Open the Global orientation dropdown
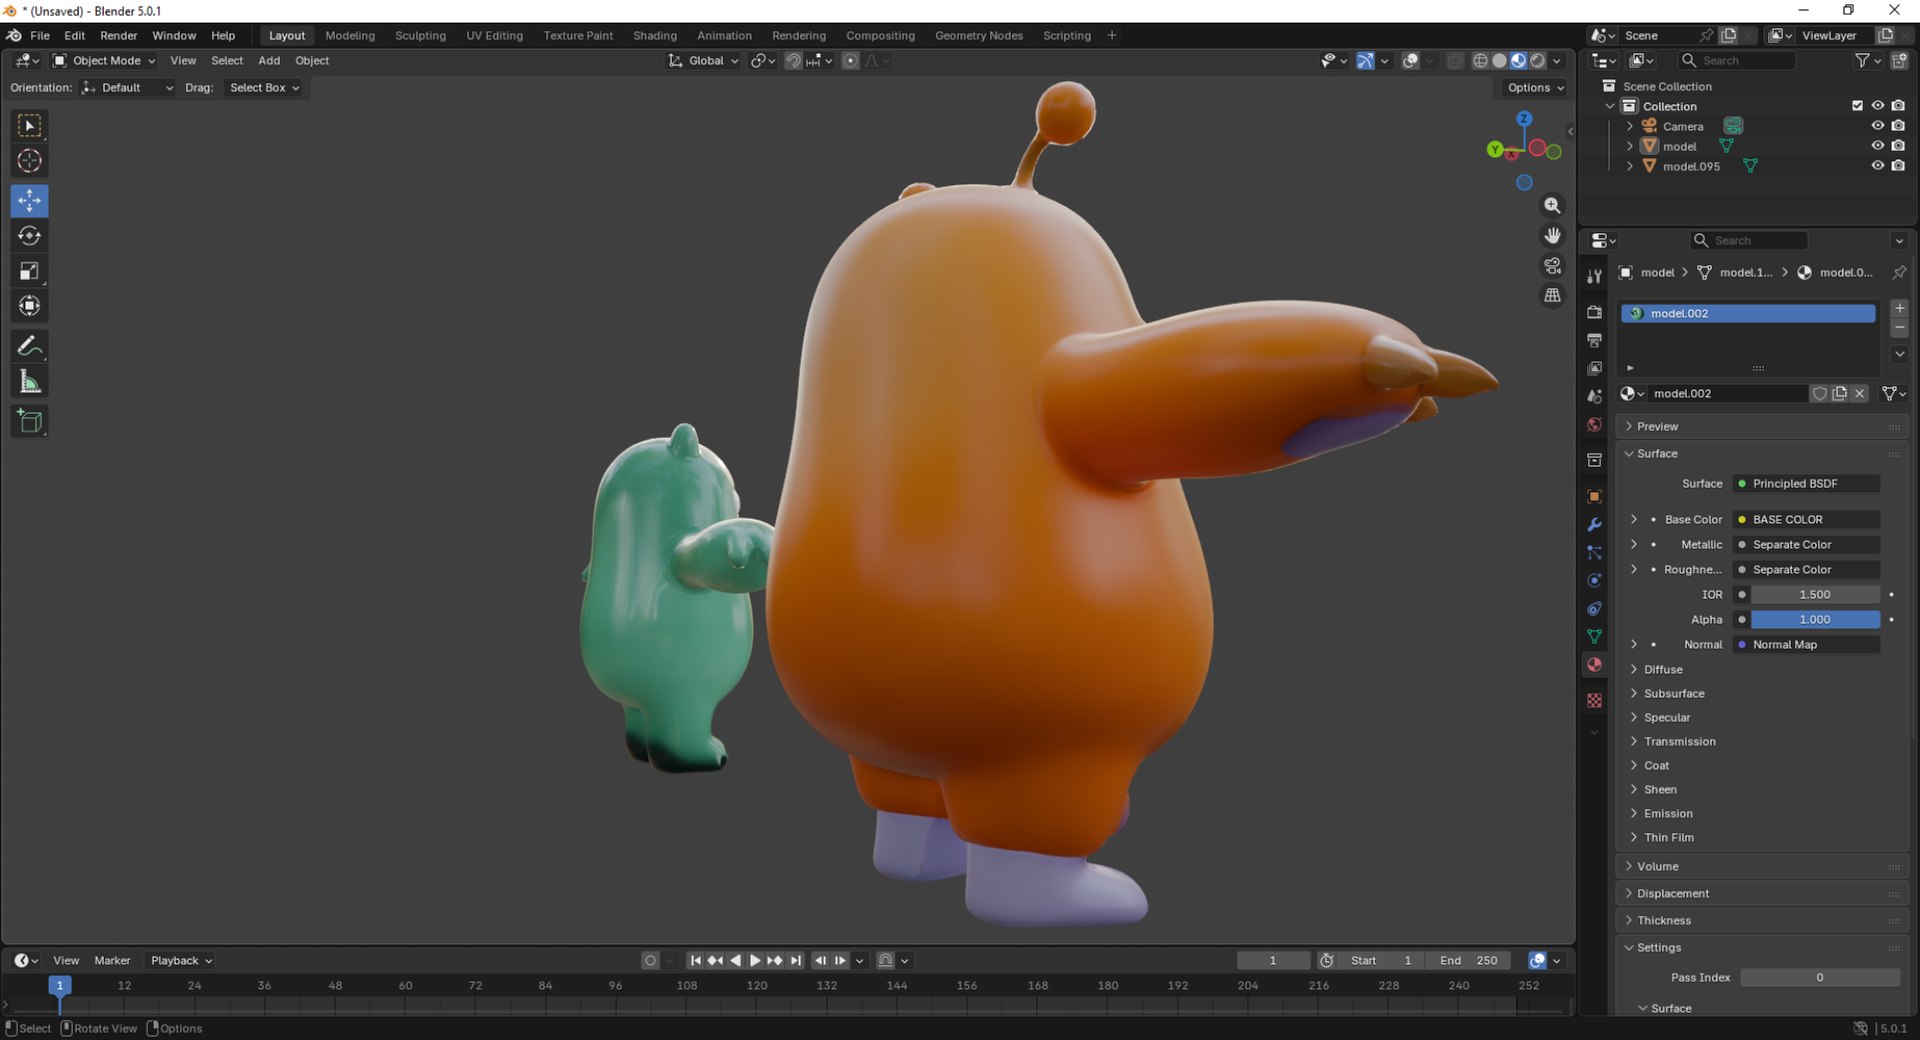 704,61
